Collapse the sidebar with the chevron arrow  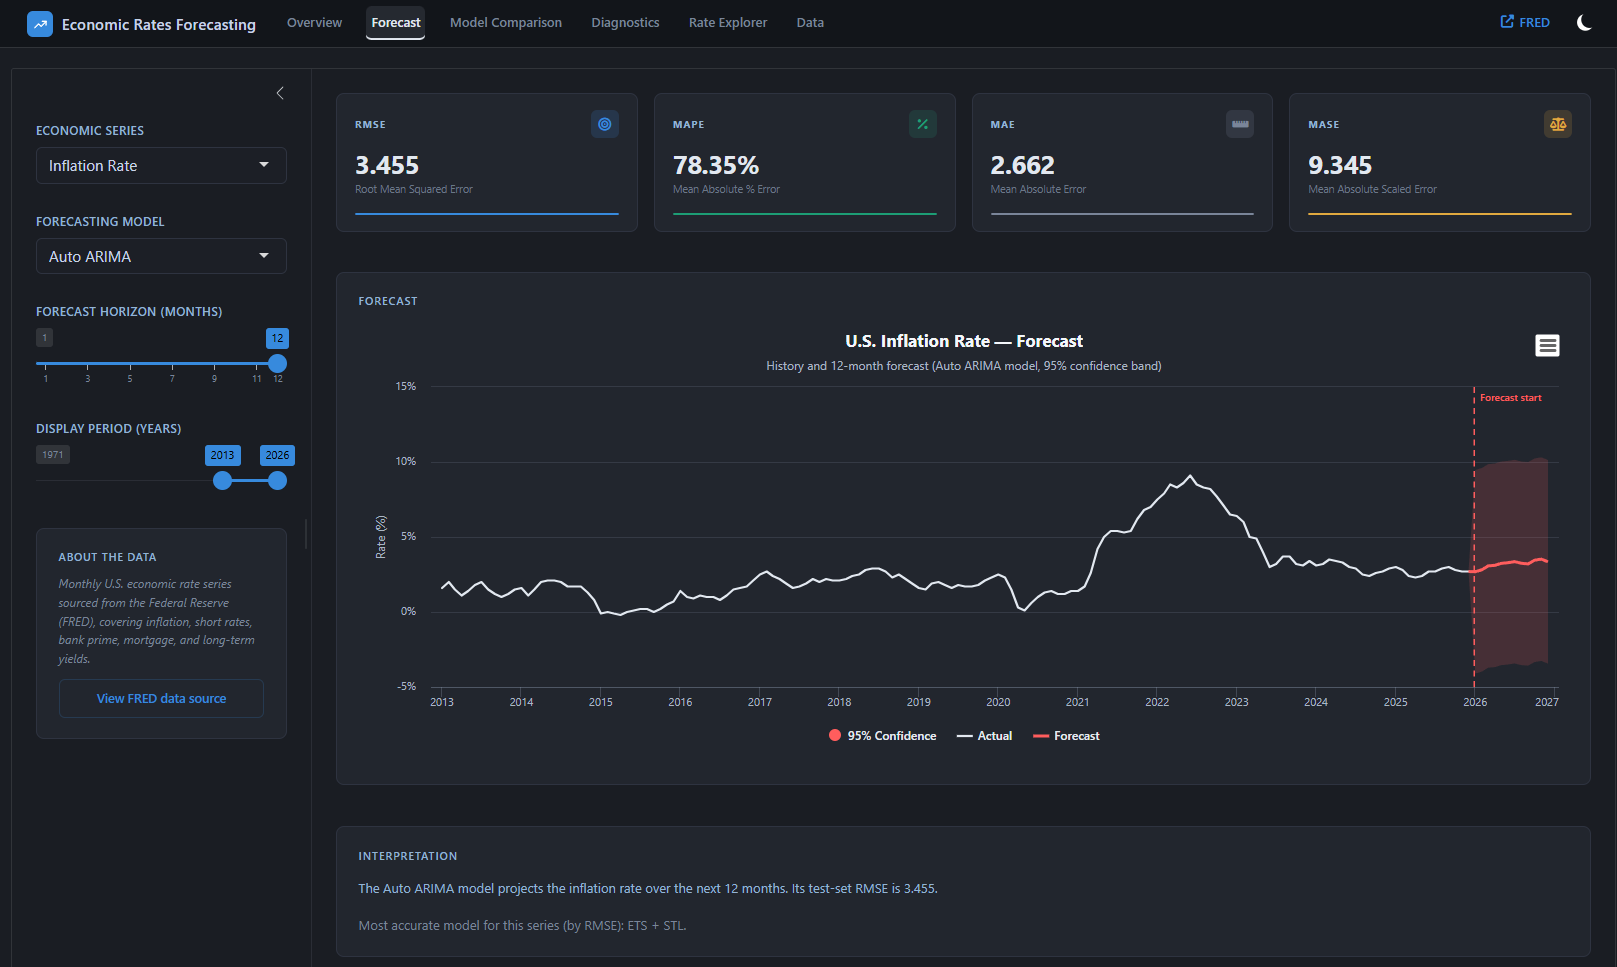pos(280,93)
